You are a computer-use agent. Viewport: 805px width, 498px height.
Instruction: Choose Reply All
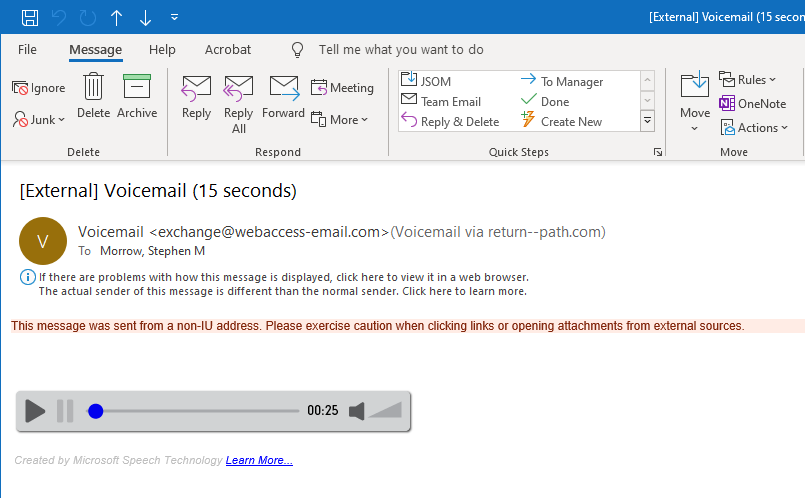[238, 105]
